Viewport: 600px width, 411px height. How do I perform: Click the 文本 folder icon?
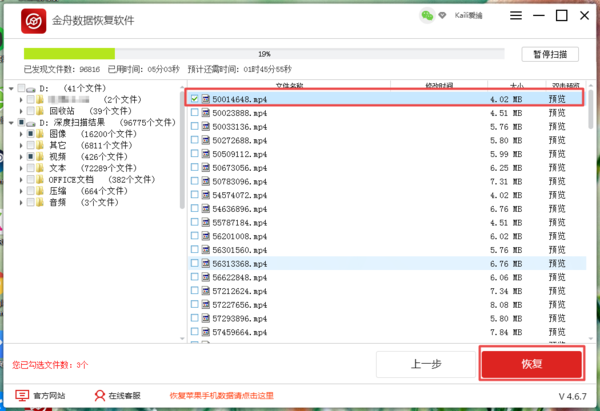[x=40, y=168]
